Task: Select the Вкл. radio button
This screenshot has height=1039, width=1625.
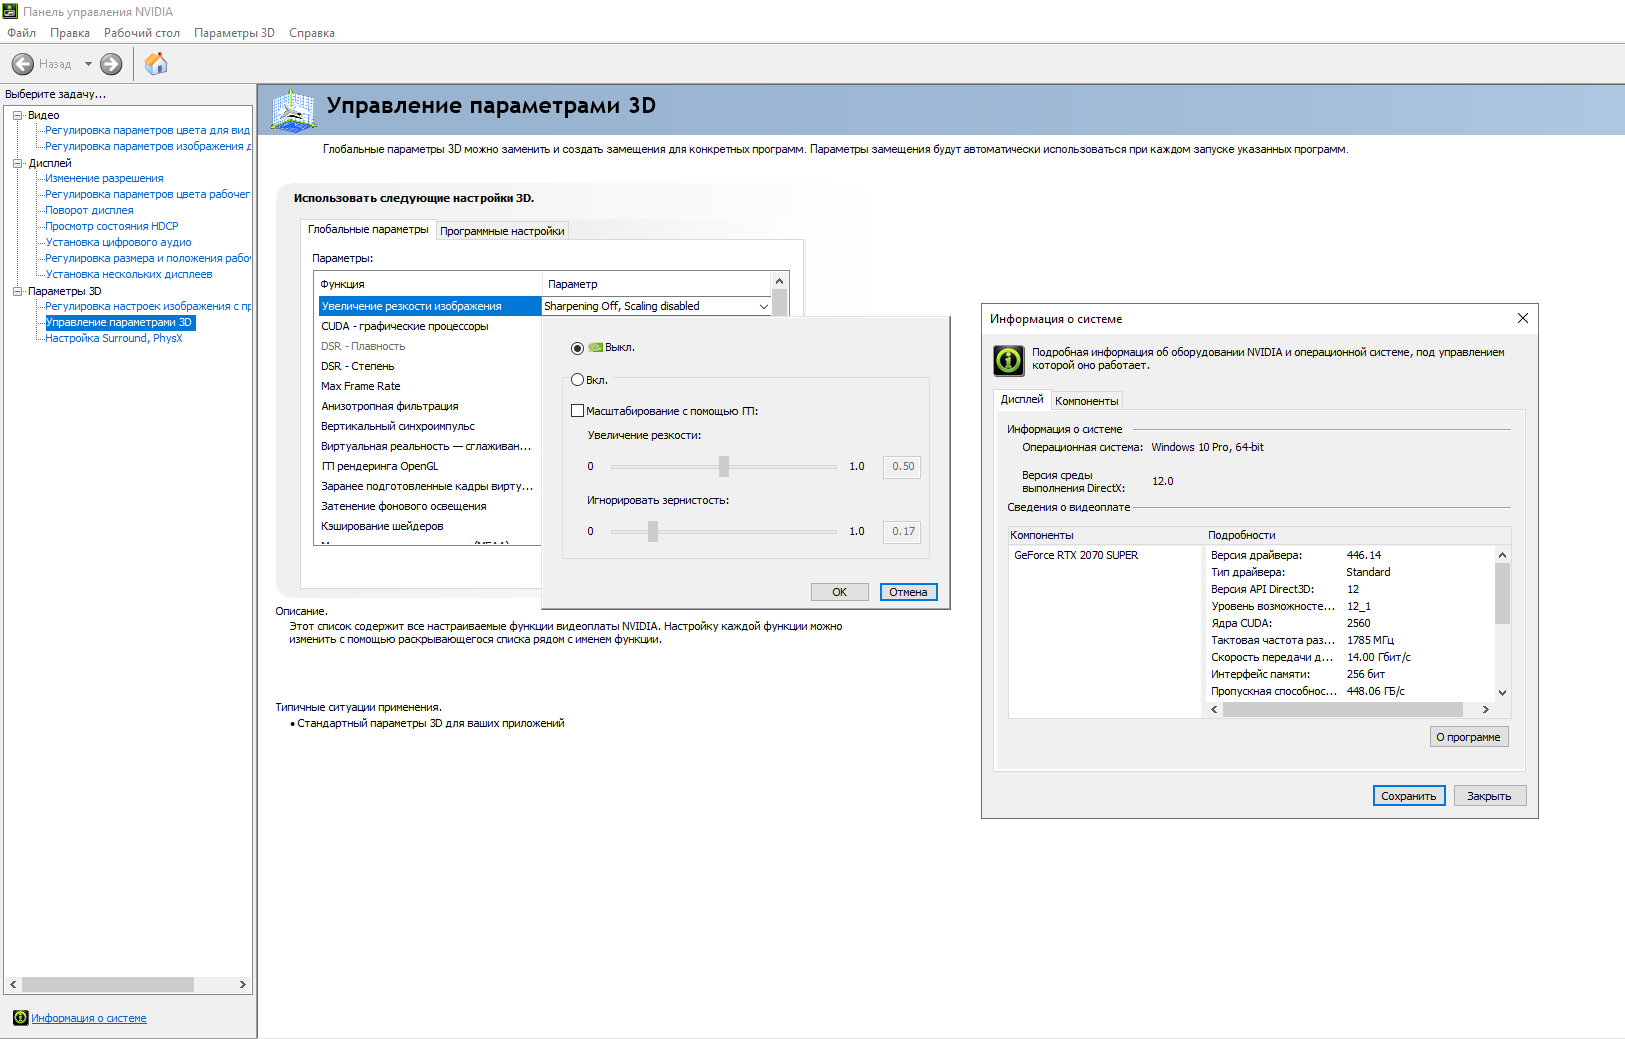Action: [x=577, y=380]
